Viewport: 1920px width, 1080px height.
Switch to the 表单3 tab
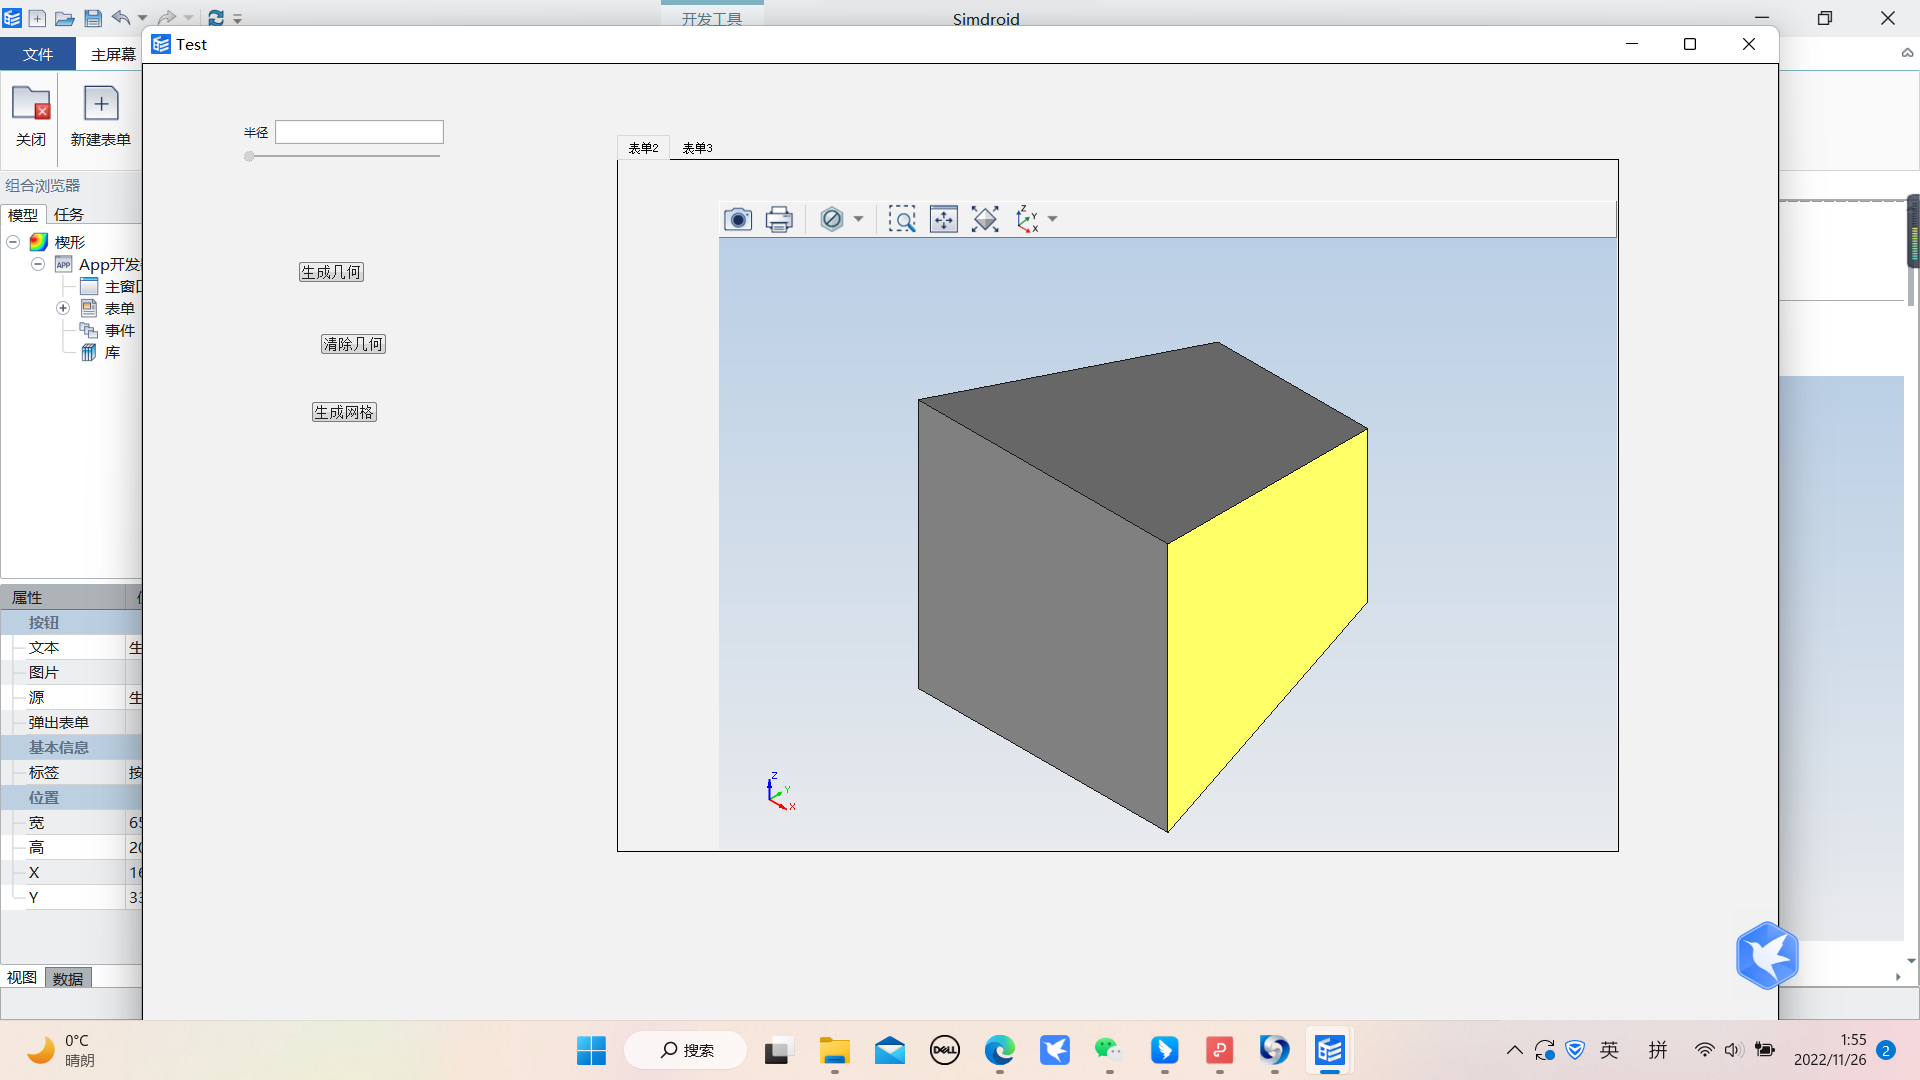pos(697,148)
